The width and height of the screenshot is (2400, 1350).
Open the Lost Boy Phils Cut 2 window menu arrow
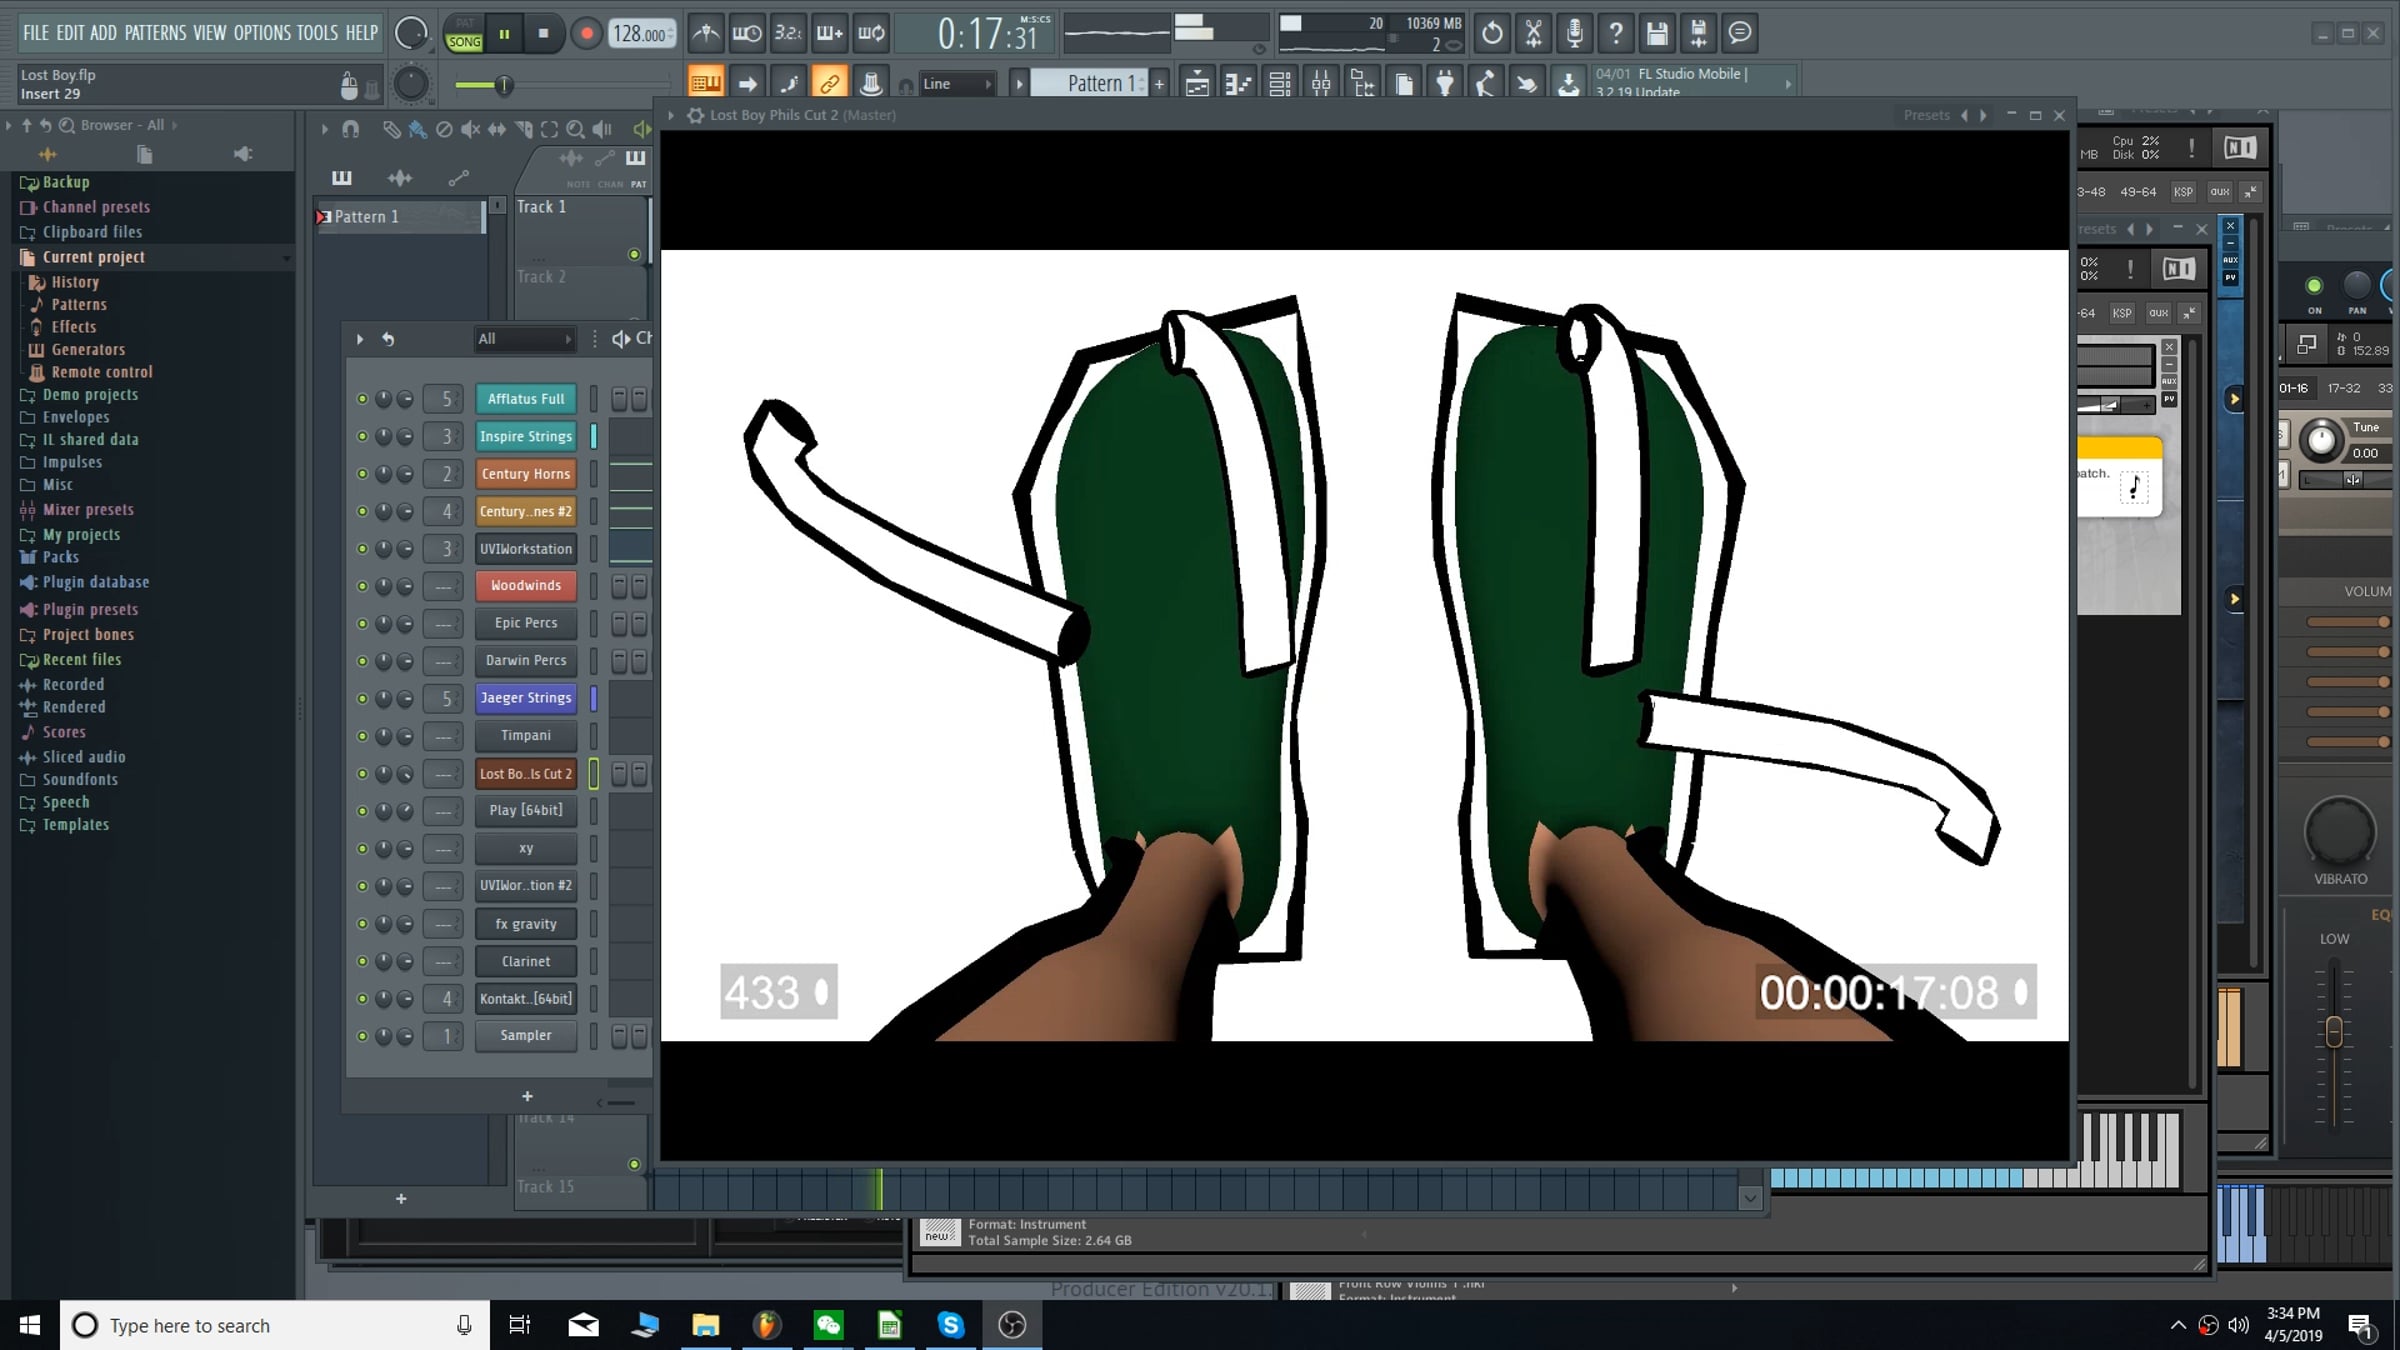[672, 115]
